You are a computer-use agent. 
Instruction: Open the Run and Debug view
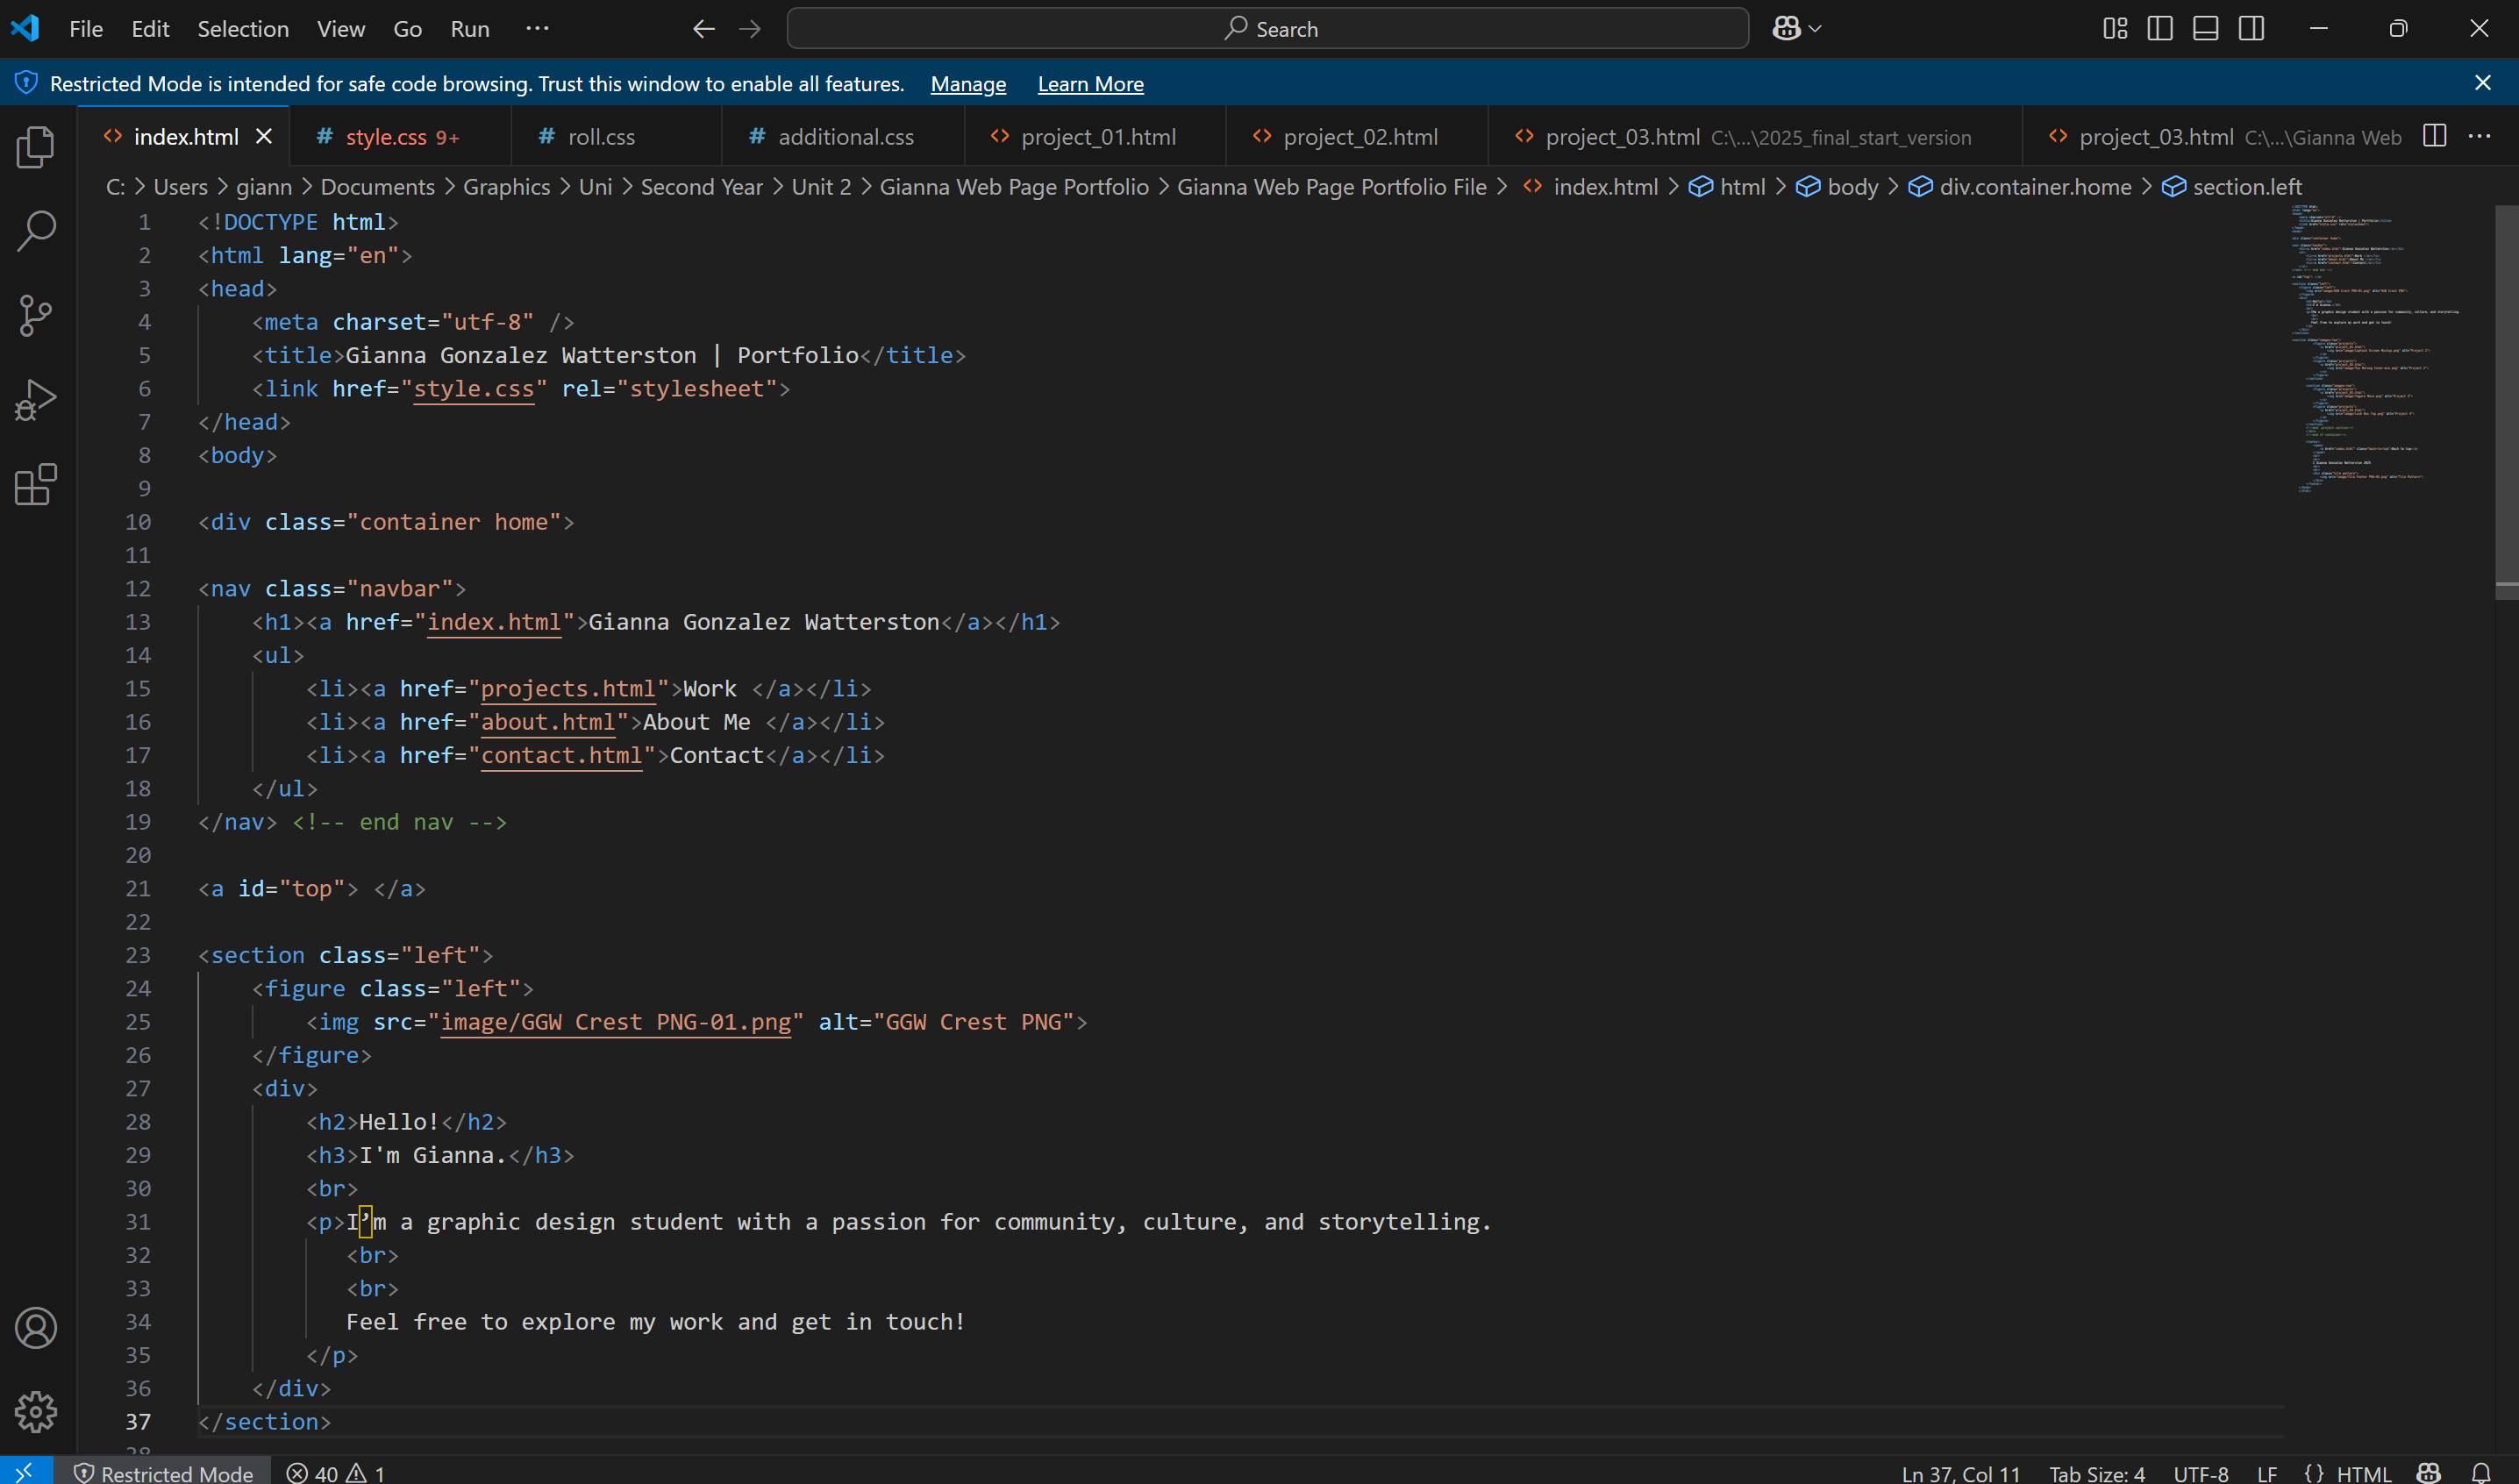(36, 400)
